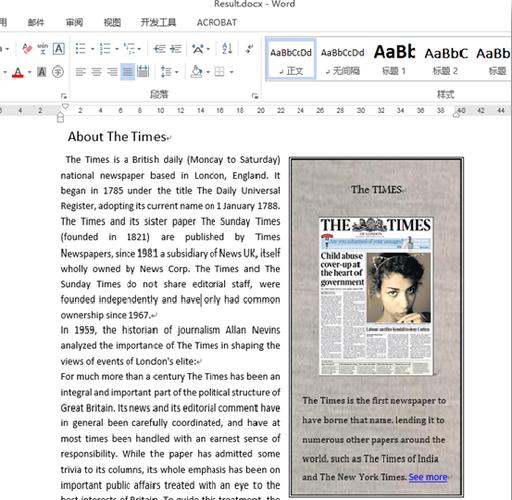Click the Sort A-Z icon
This screenshot has width=512, height=500.
pyautogui.click(x=227, y=49)
